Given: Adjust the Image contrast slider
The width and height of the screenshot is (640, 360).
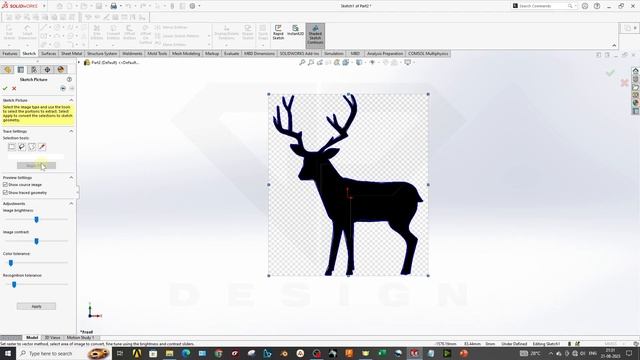Looking at the screenshot, I should coord(36,241).
